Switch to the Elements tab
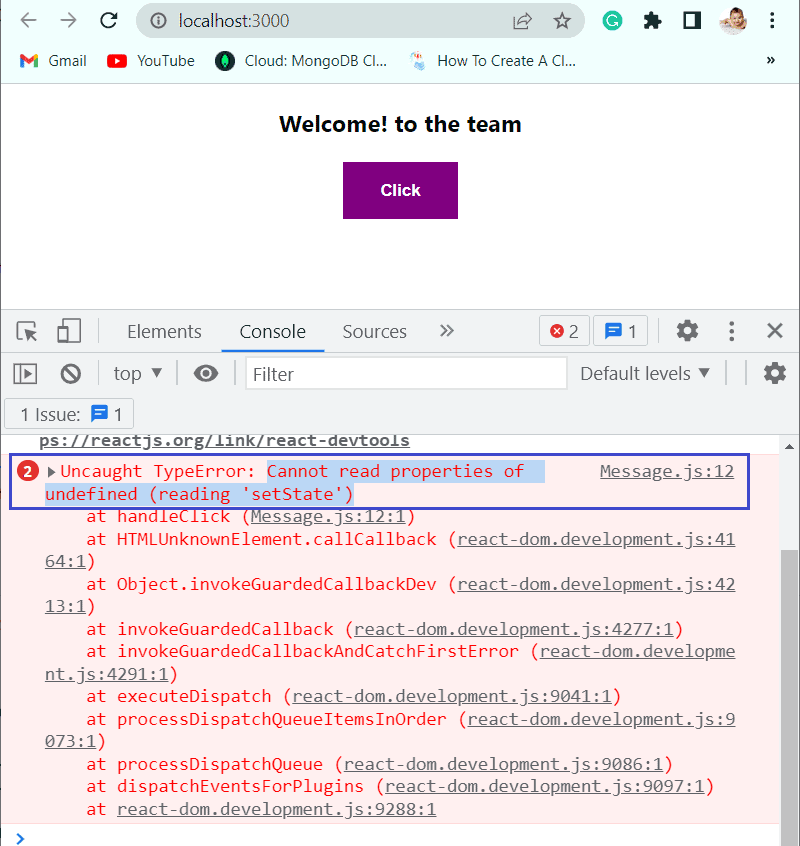The height and width of the screenshot is (846, 800). click(x=164, y=331)
